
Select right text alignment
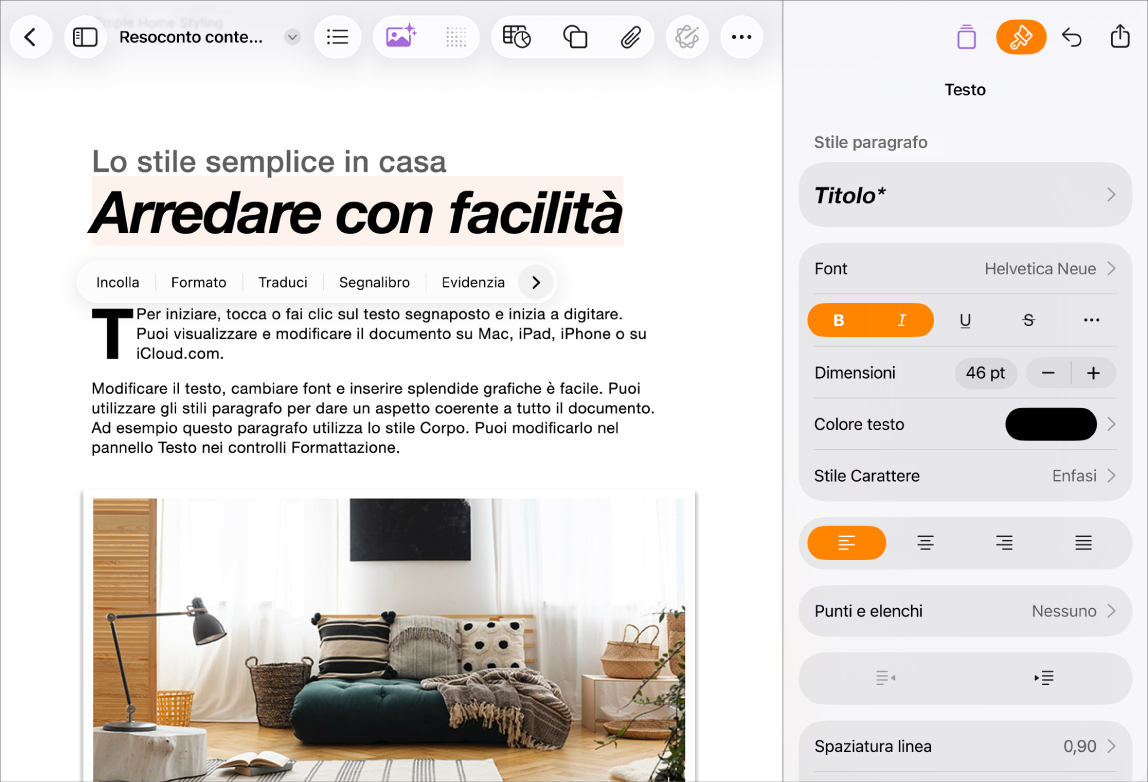click(x=1004, y=543)
